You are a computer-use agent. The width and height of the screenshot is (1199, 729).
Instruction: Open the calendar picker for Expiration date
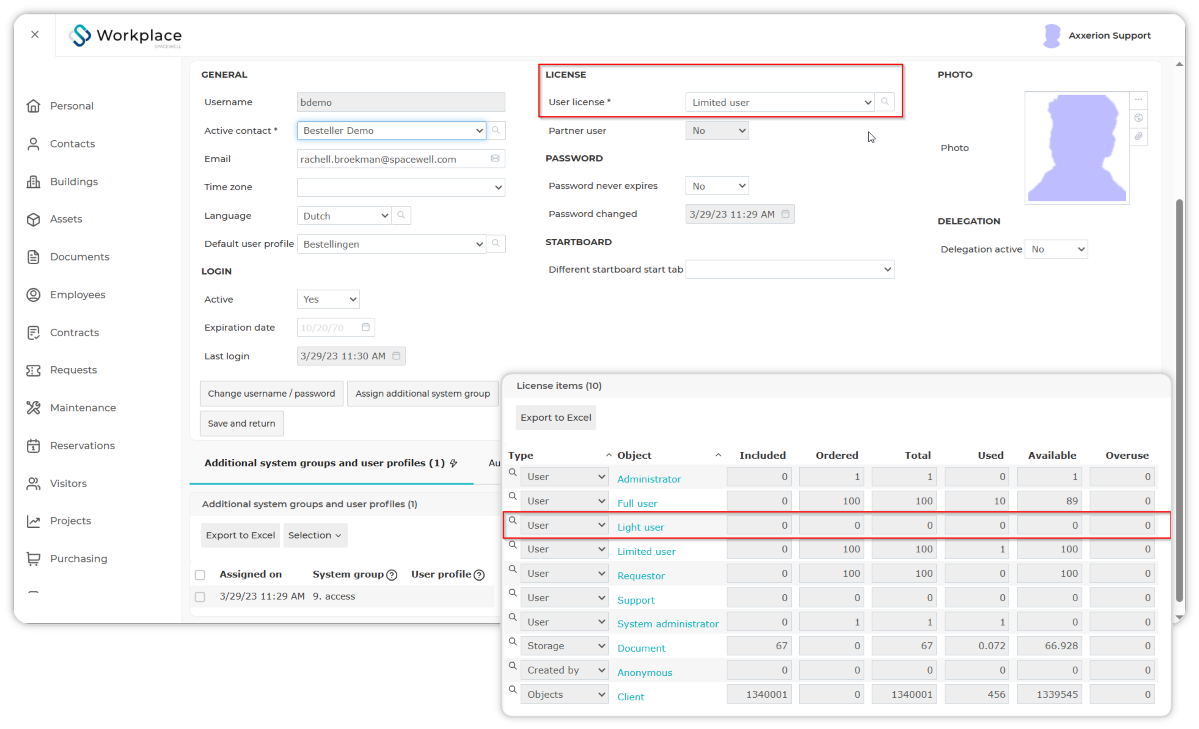click(366, 327)
